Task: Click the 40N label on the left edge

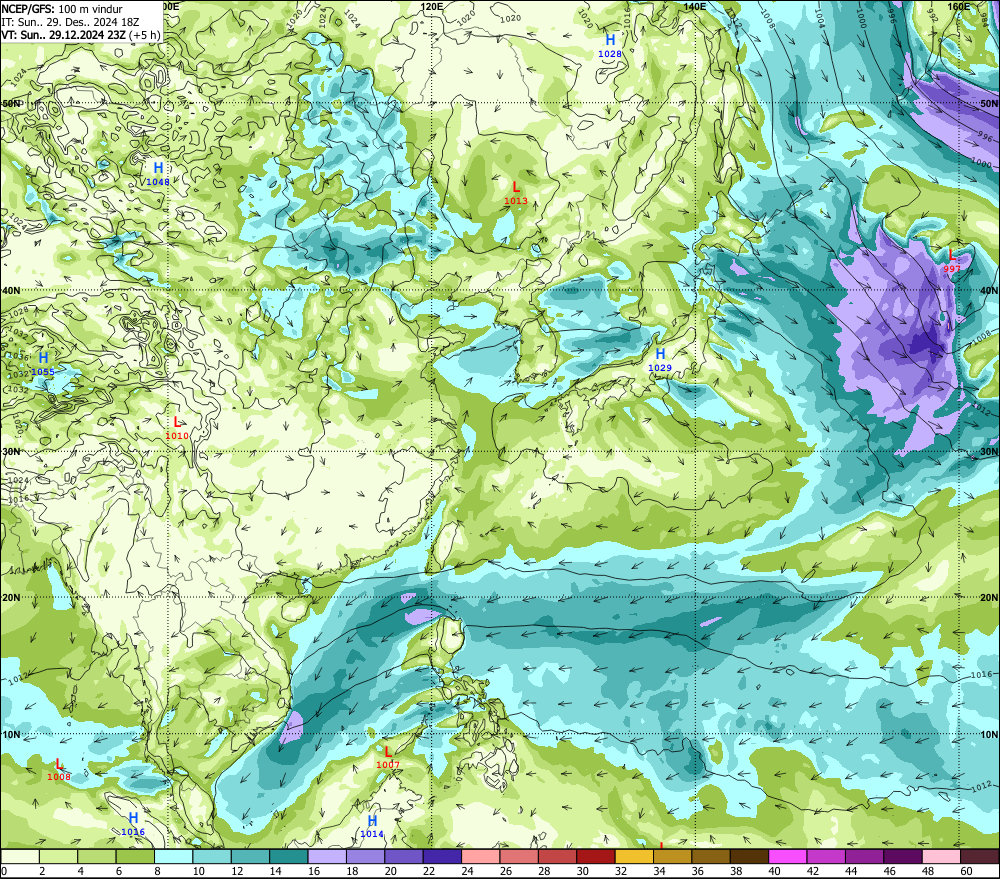Action: click(11, 290)
